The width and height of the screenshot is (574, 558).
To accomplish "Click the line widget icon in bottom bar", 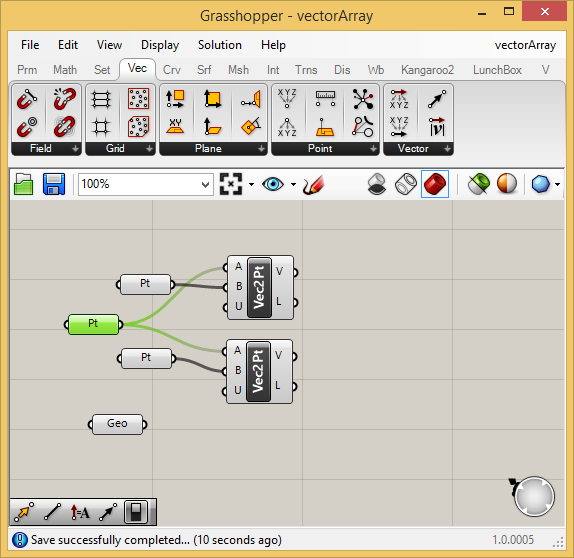I will [52, 512].
